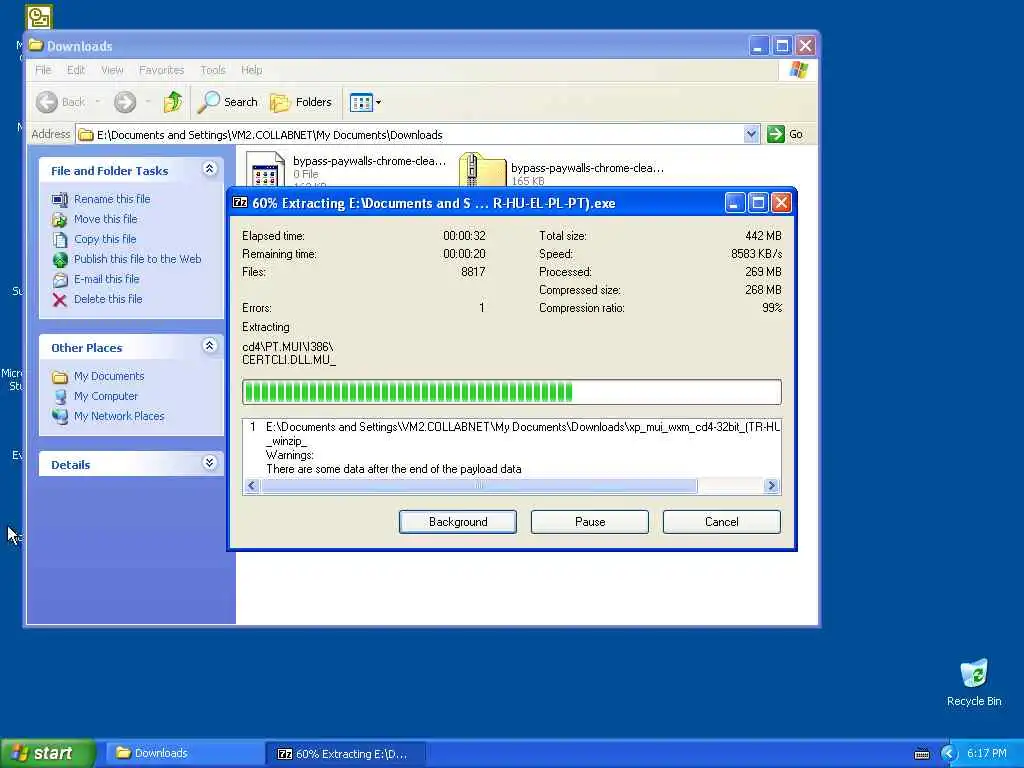Click the Back navigation button

(61, 102)
